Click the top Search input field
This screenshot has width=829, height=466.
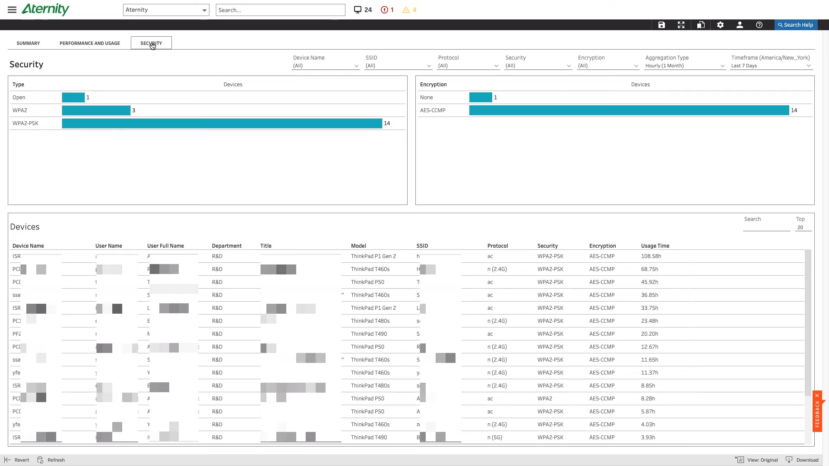click(280, 10)
